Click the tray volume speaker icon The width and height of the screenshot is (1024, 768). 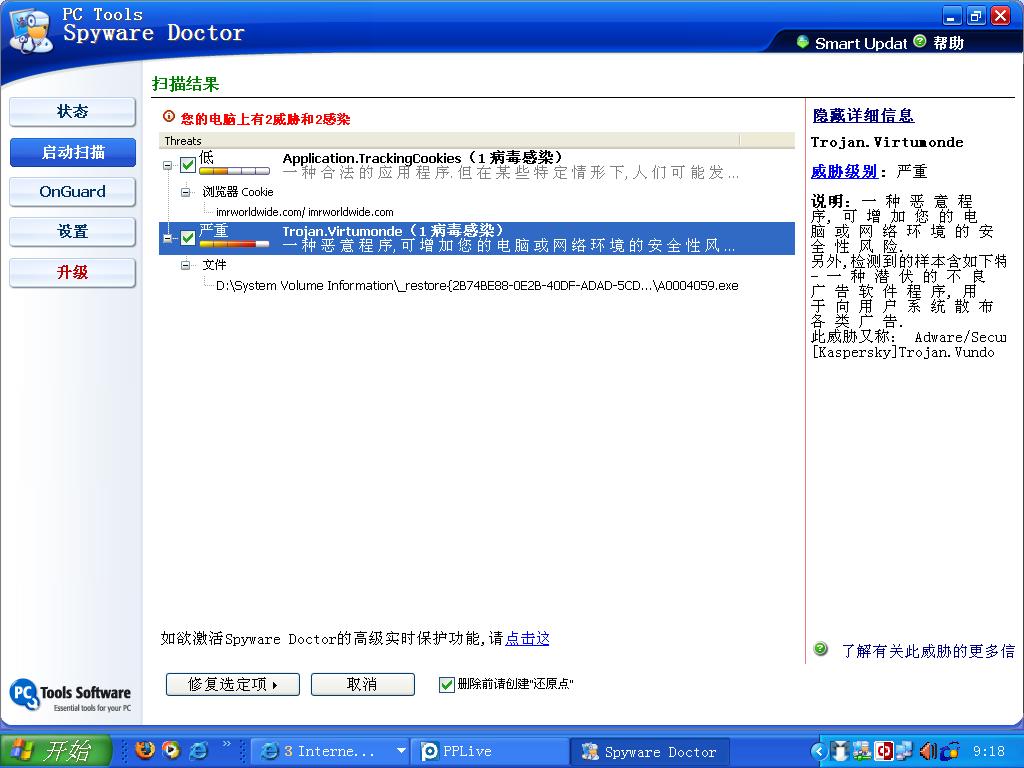927,751
